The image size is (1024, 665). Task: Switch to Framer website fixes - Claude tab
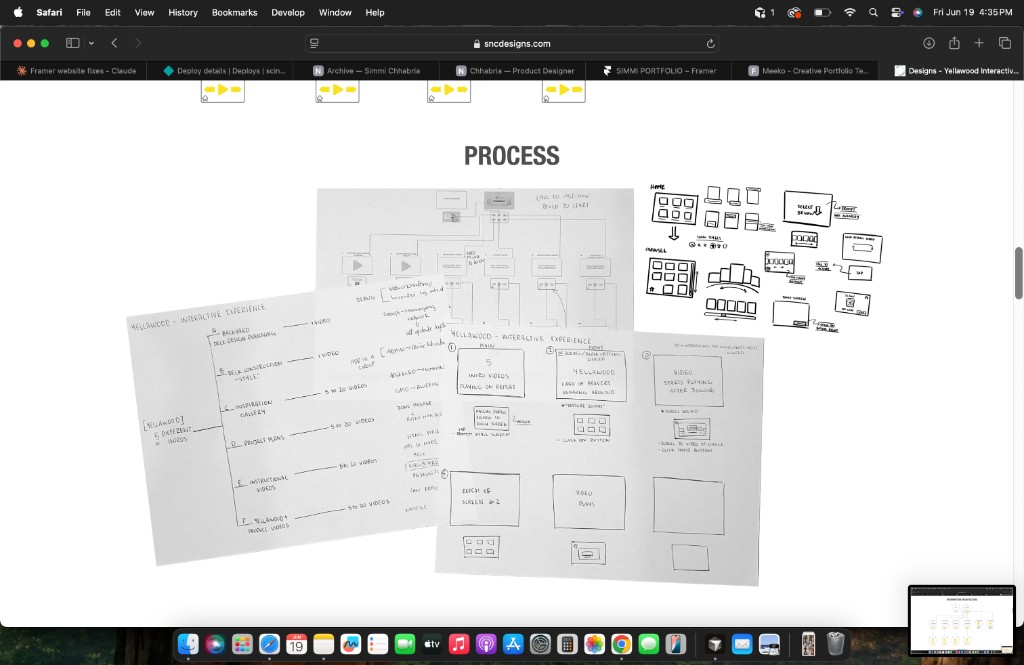pyautogui.click(x=76, y=71)
